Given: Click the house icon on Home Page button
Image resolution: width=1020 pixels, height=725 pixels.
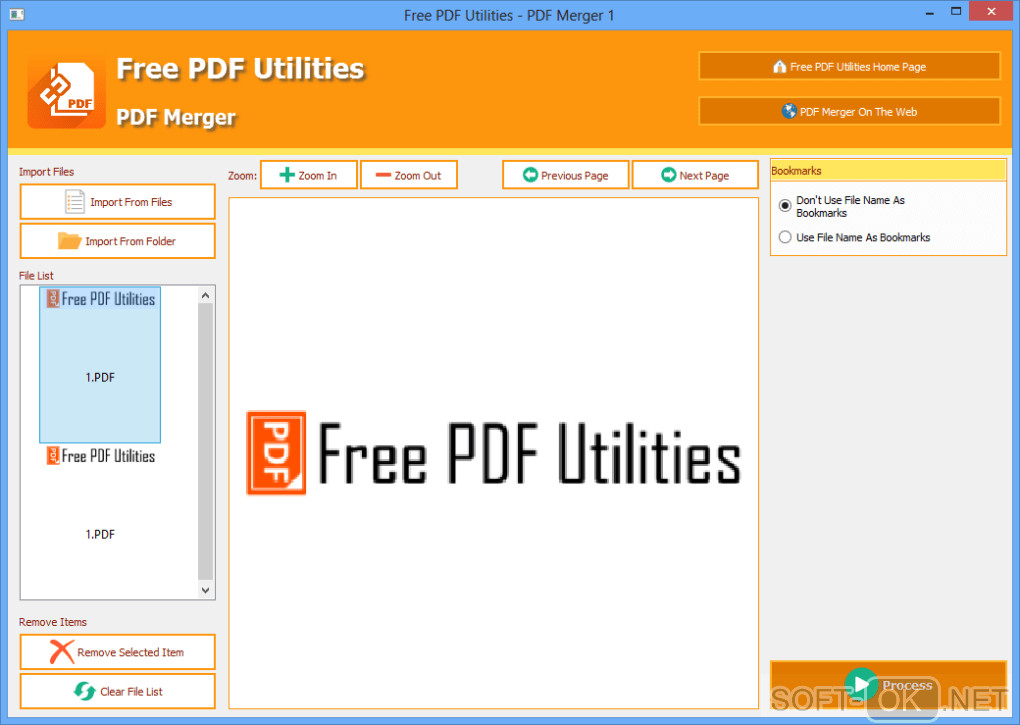Looking at the screenshot, I should point(779,66).
